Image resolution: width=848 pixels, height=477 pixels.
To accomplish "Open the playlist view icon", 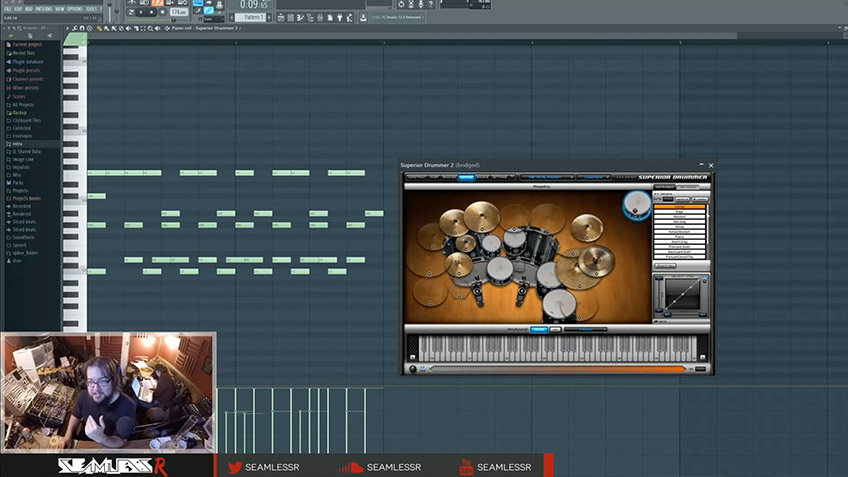I will tap(281, 17).
